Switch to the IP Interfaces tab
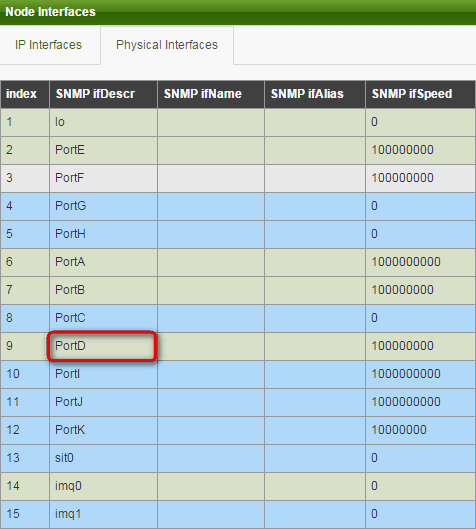The height and width of the screenshot is (529, 476). click(x=48, y=45)
